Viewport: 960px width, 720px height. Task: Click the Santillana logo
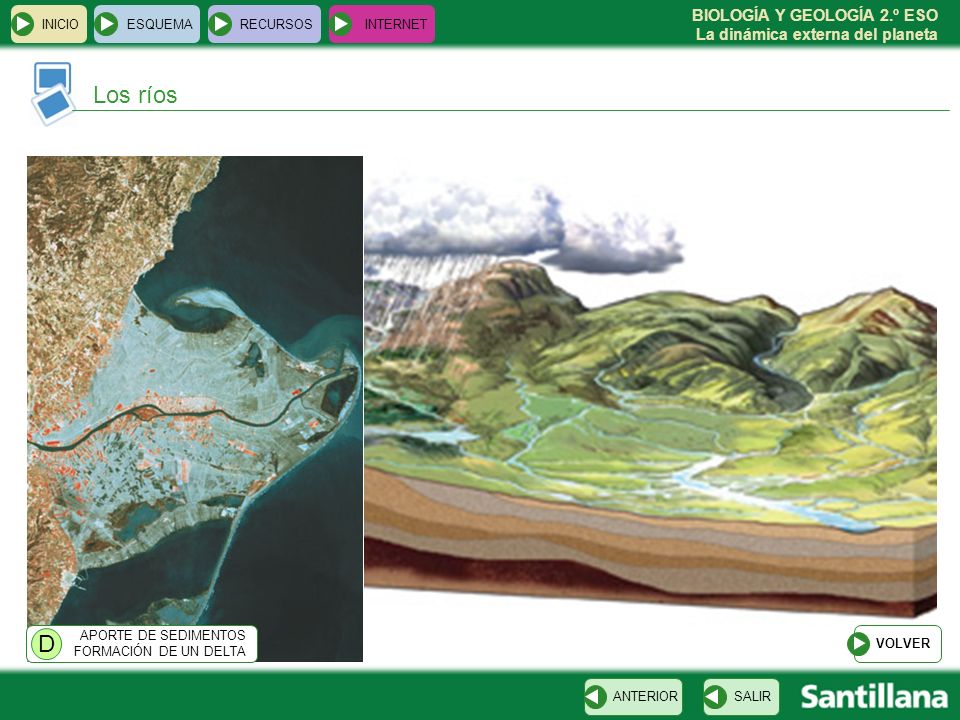874,697
